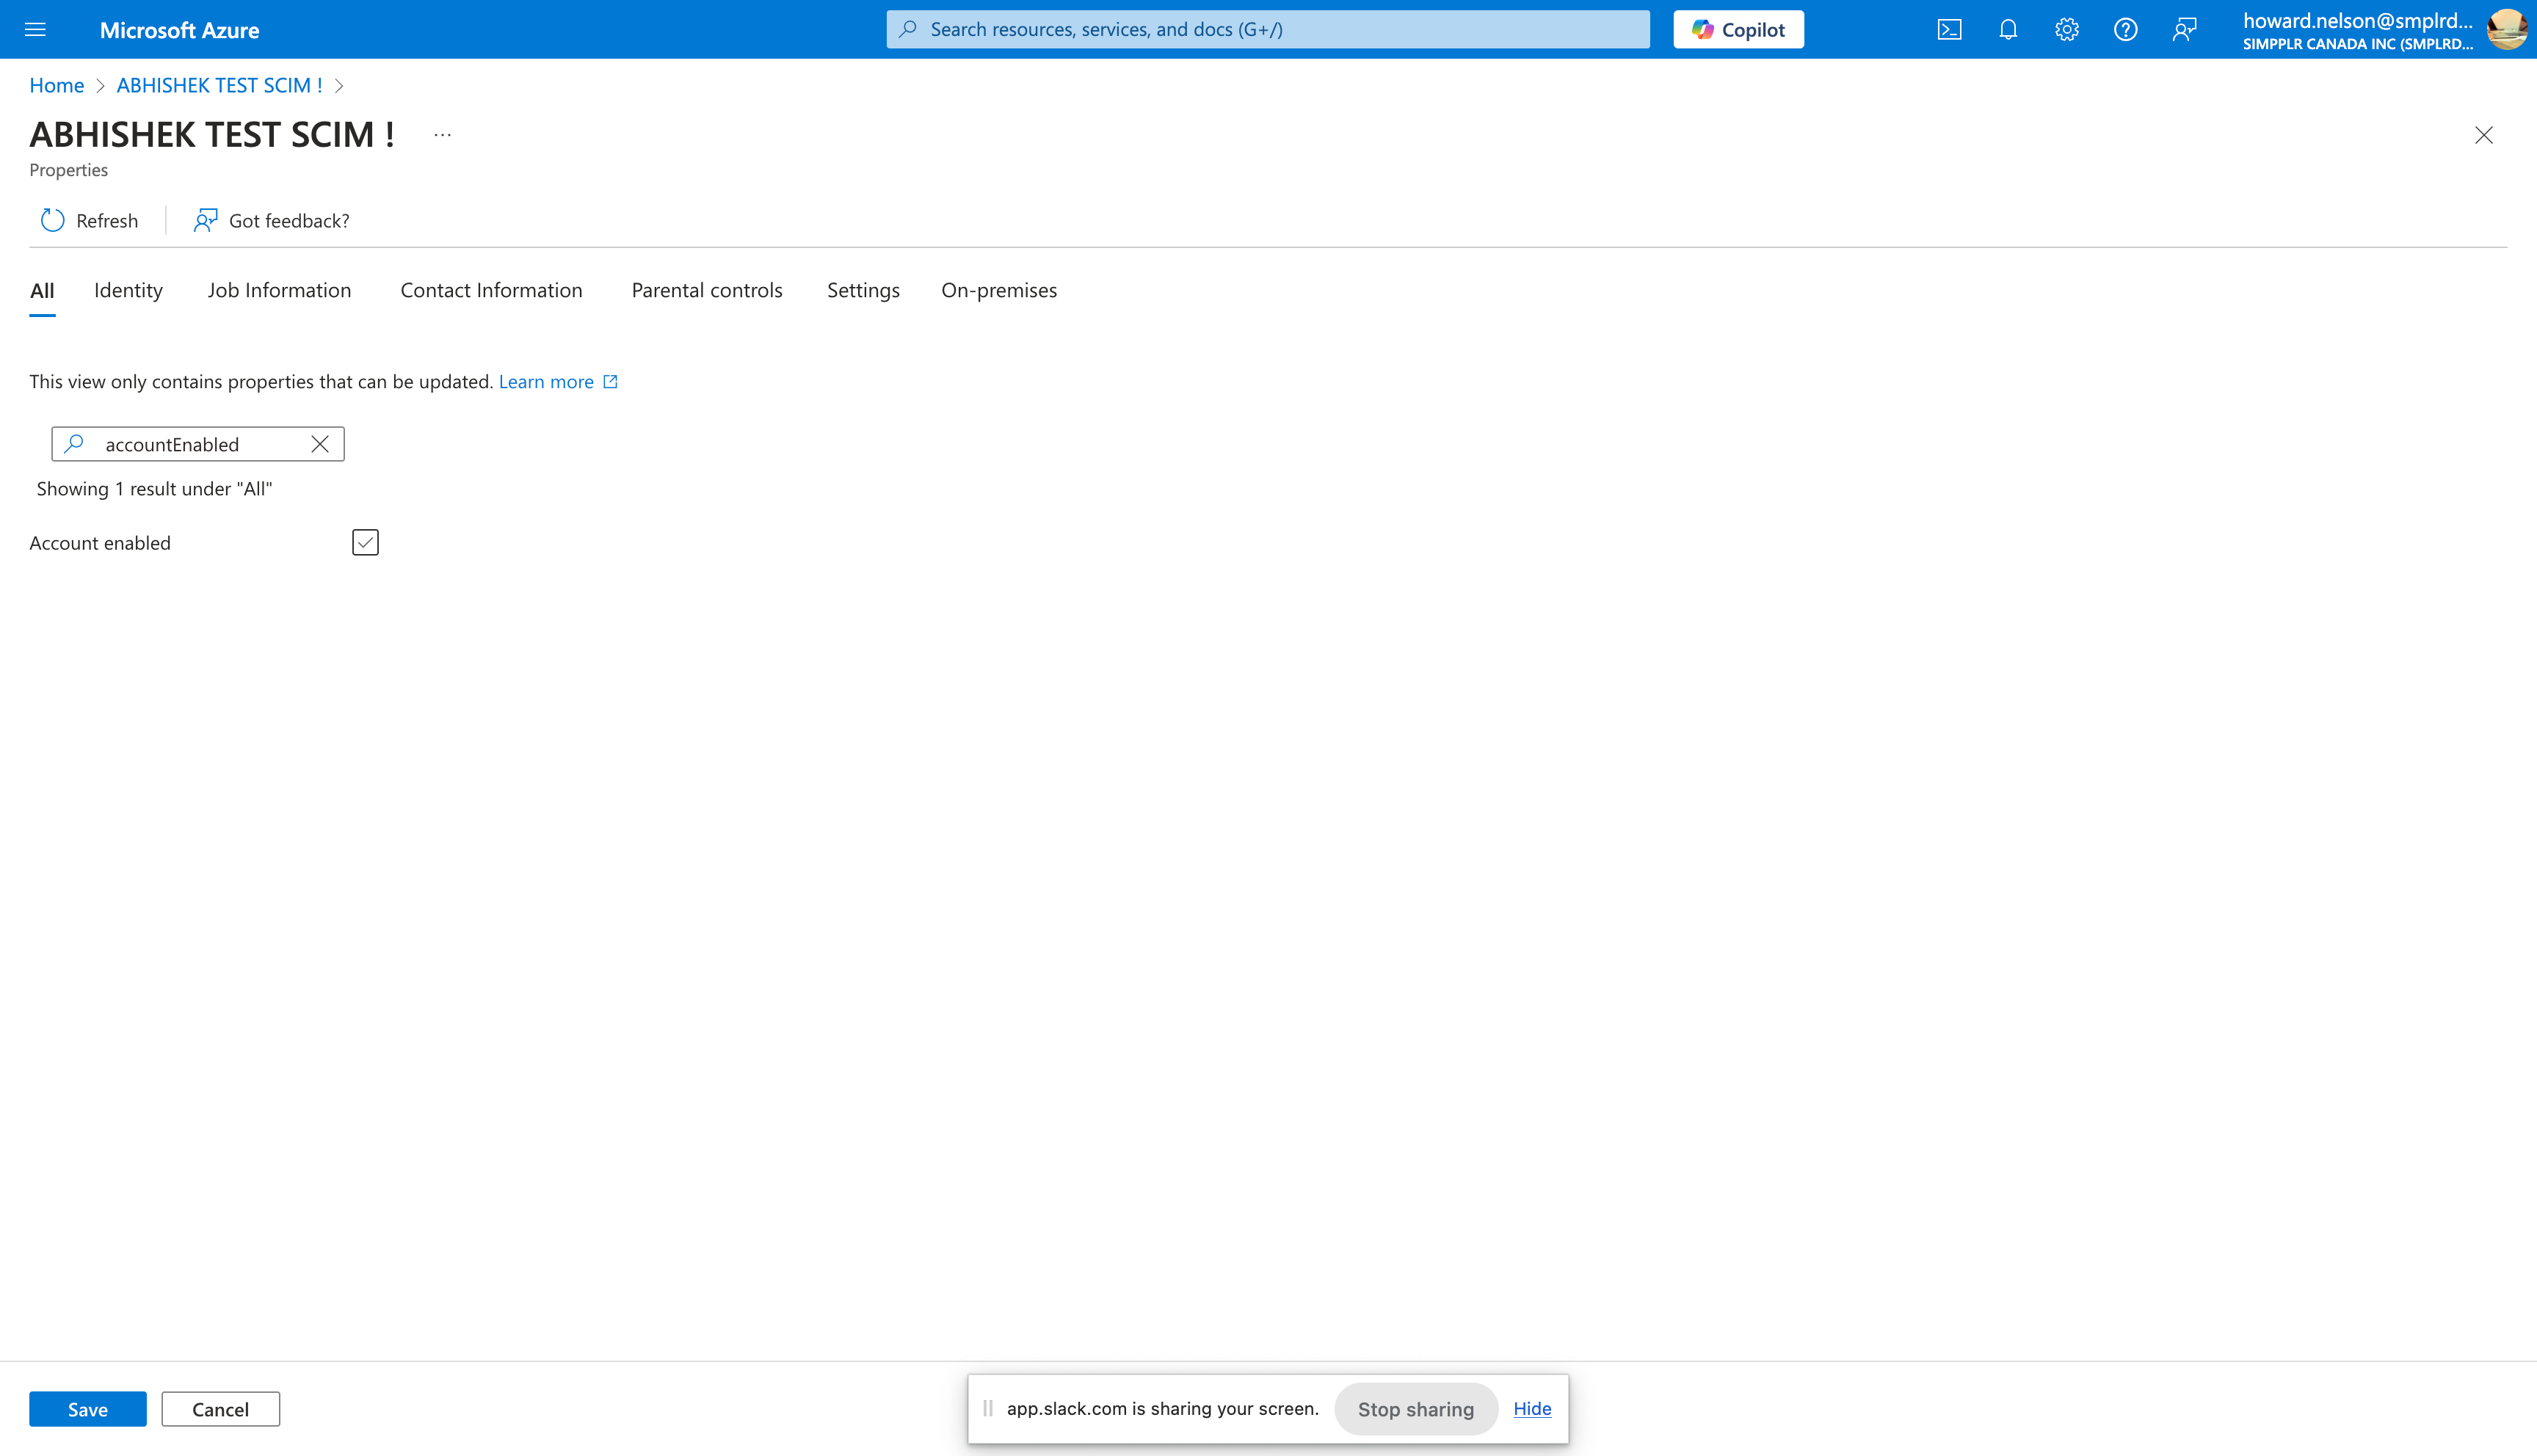Open the Azure portal hamburger menu

click(35, 30)
